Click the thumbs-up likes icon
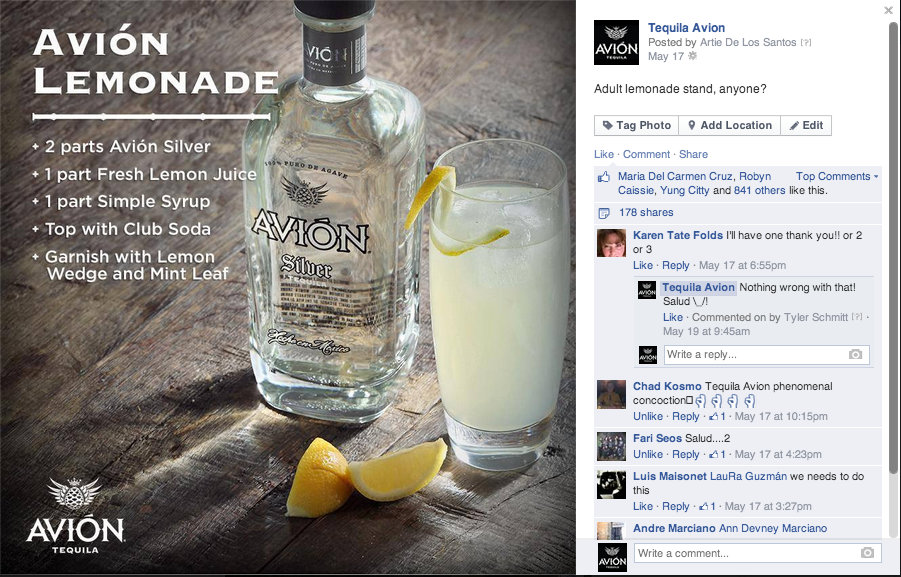 coord(603,177)
